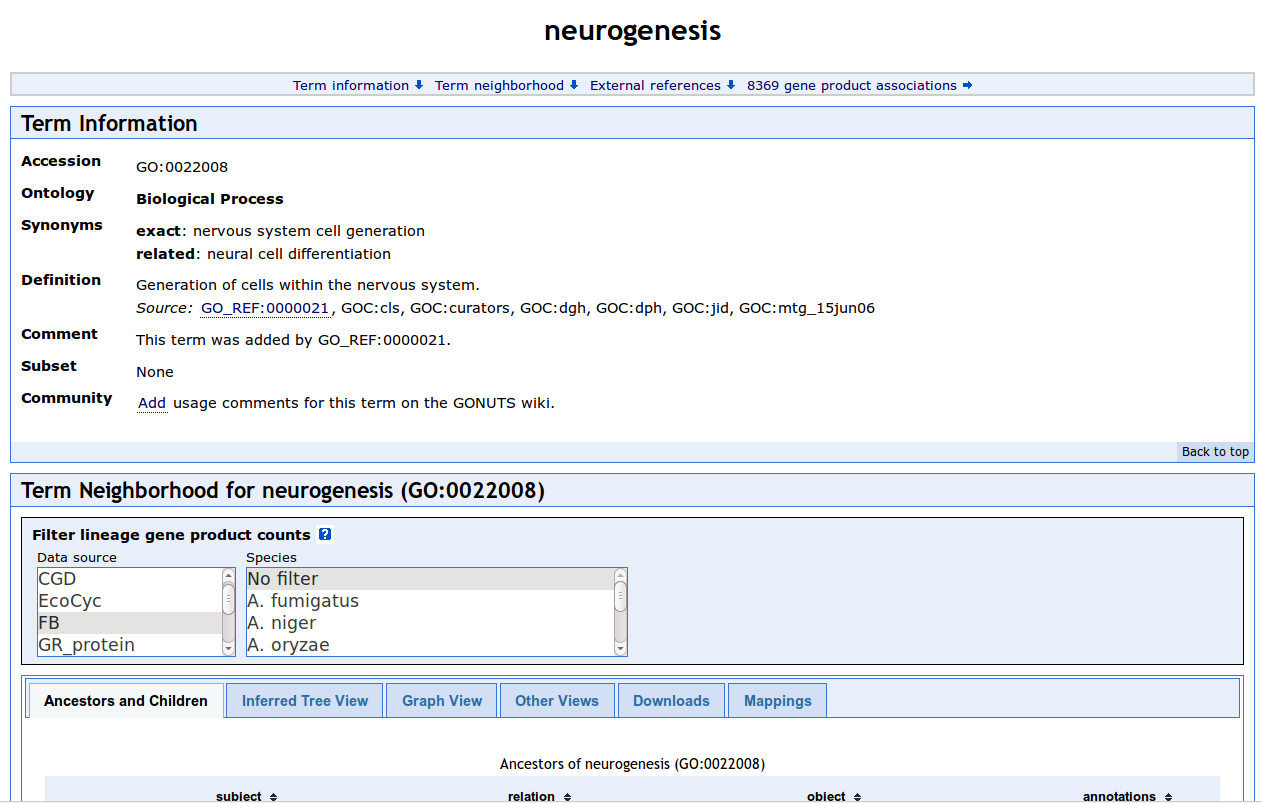
Task: Click the right arrow after gene product associations
Action: (x=967, y=86)
